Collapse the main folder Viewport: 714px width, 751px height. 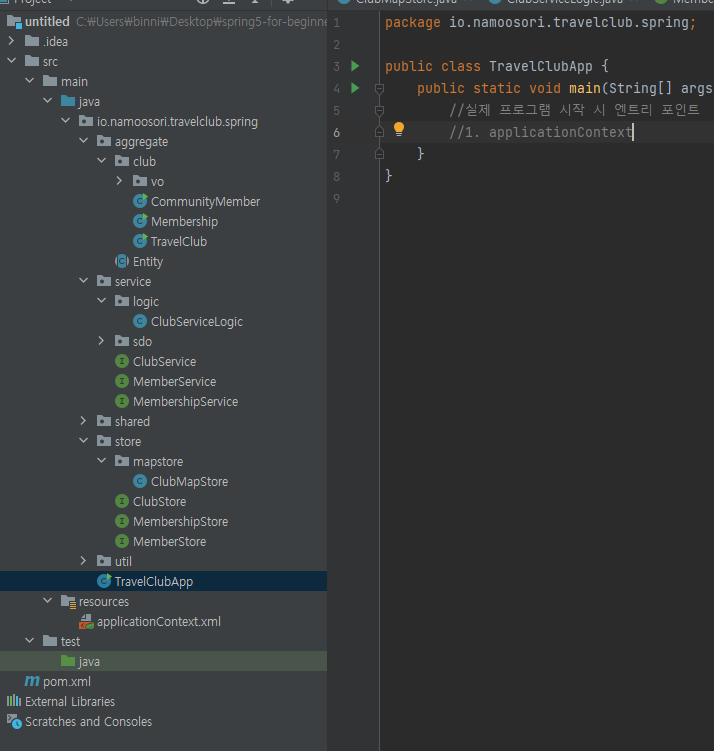click(29, 81)
